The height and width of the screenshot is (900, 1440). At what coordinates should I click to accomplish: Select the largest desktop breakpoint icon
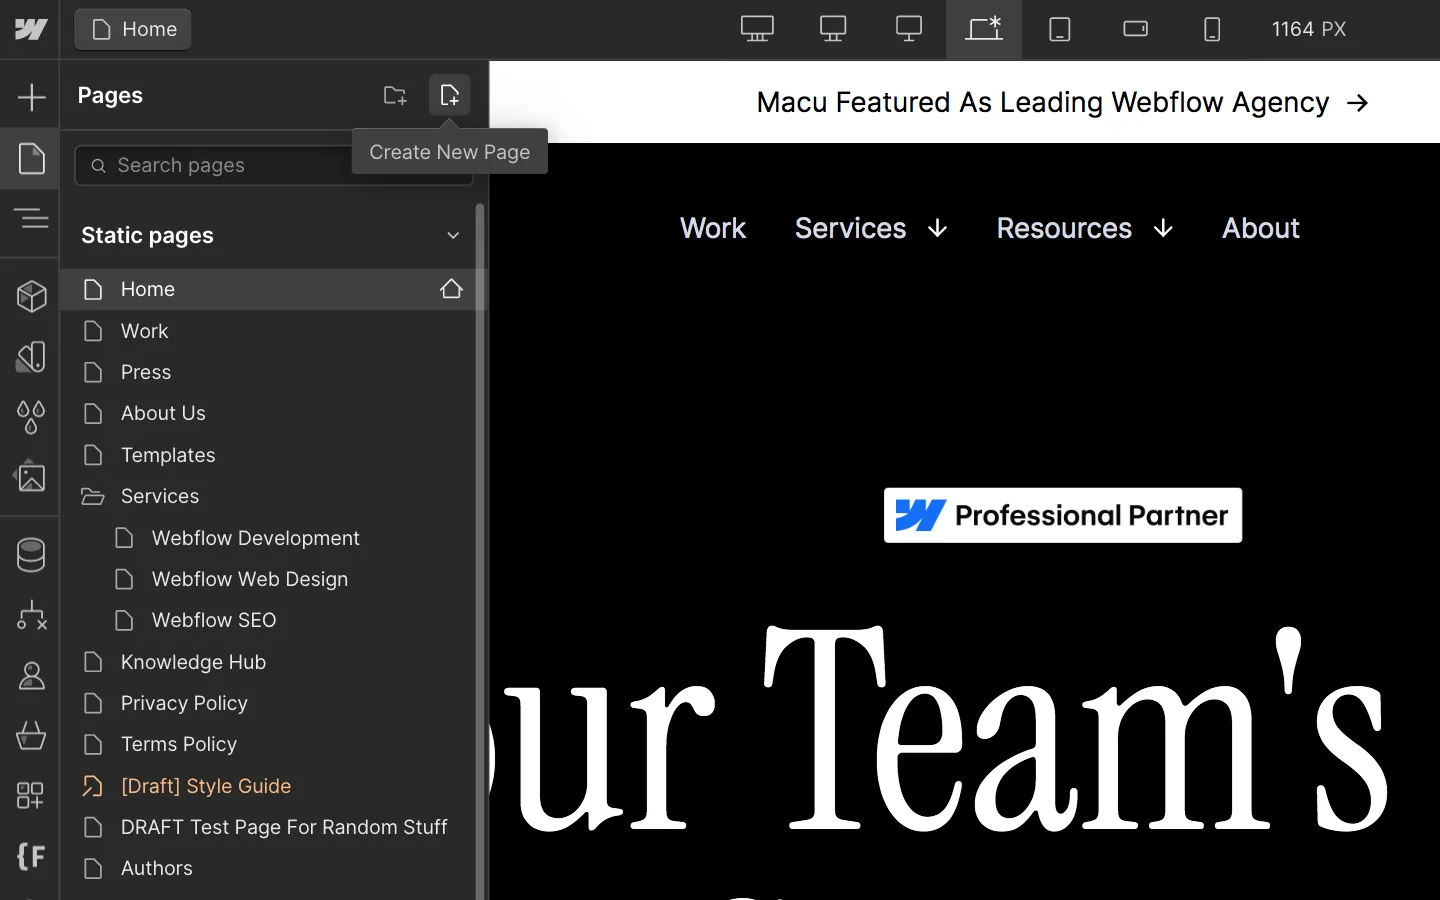(757, 29)
